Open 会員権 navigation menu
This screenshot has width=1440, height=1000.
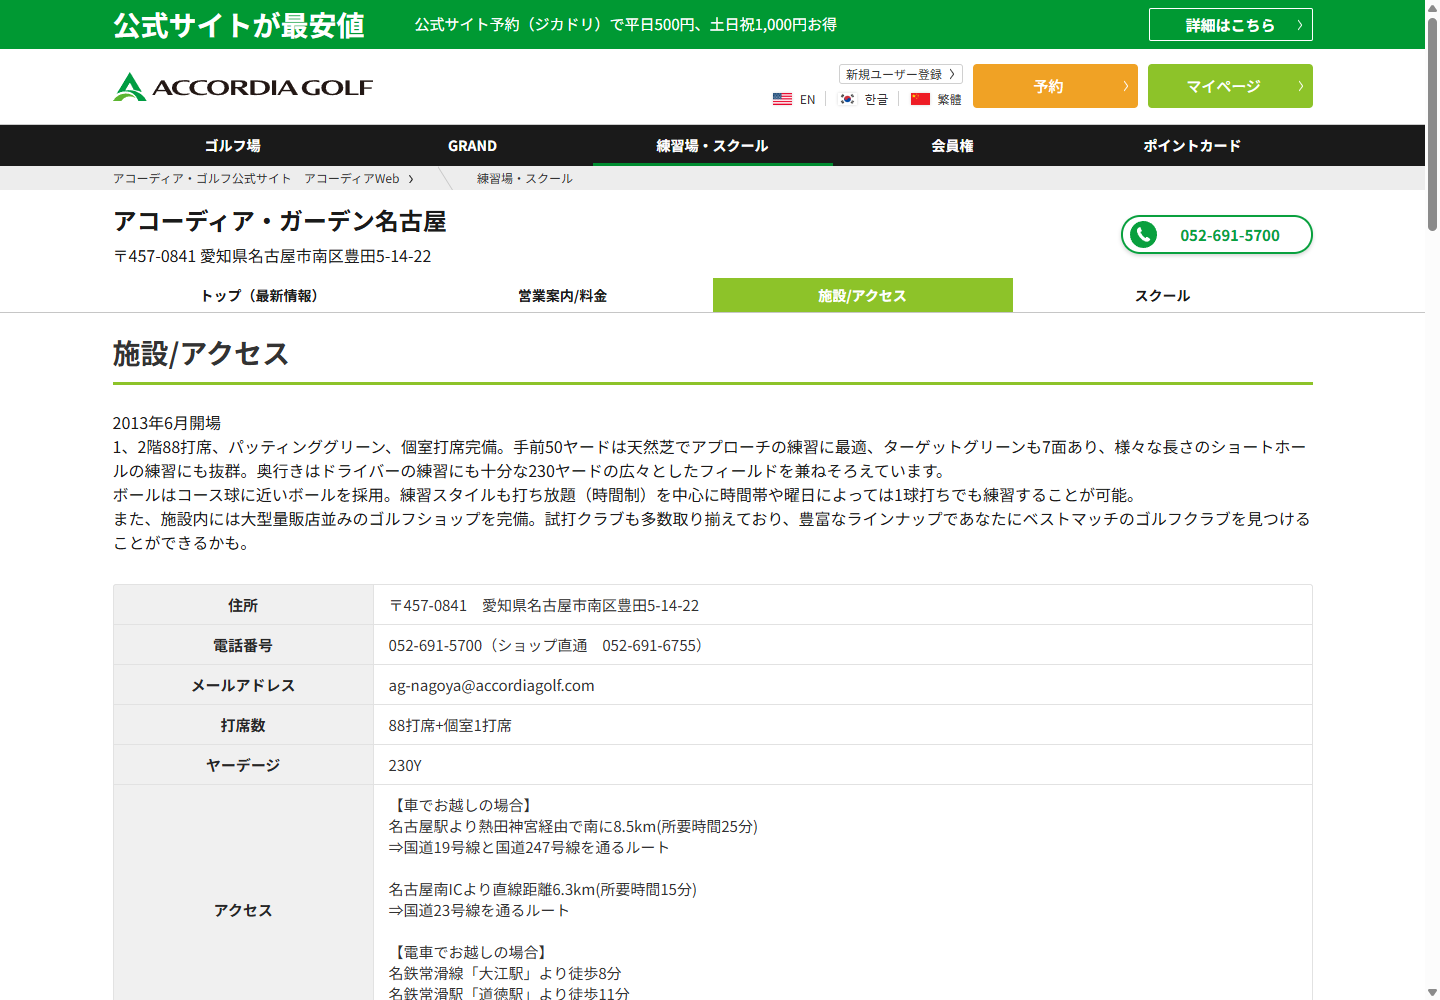(952, 146)
